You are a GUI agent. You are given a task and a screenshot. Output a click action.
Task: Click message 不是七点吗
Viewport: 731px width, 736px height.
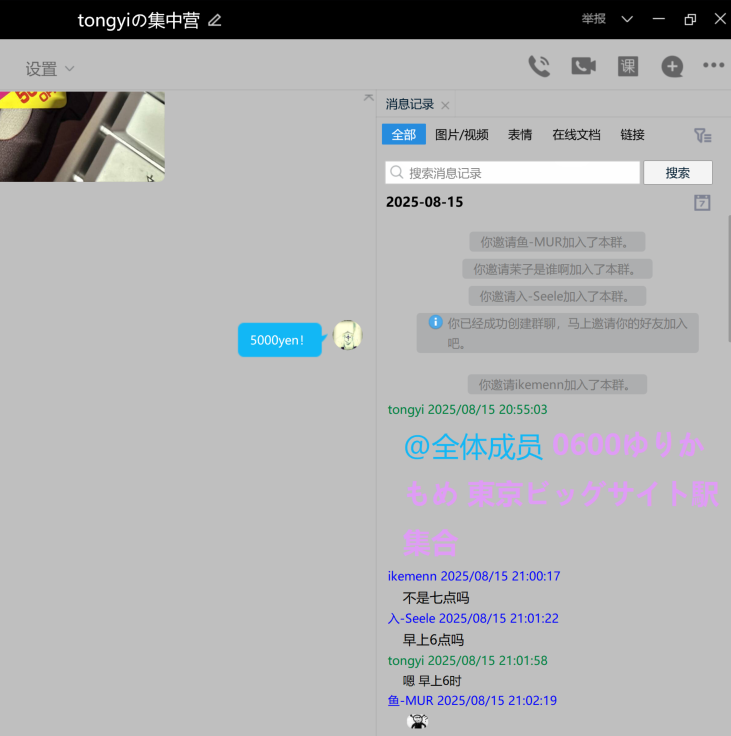pyautogui.click(x=436, y=598)
